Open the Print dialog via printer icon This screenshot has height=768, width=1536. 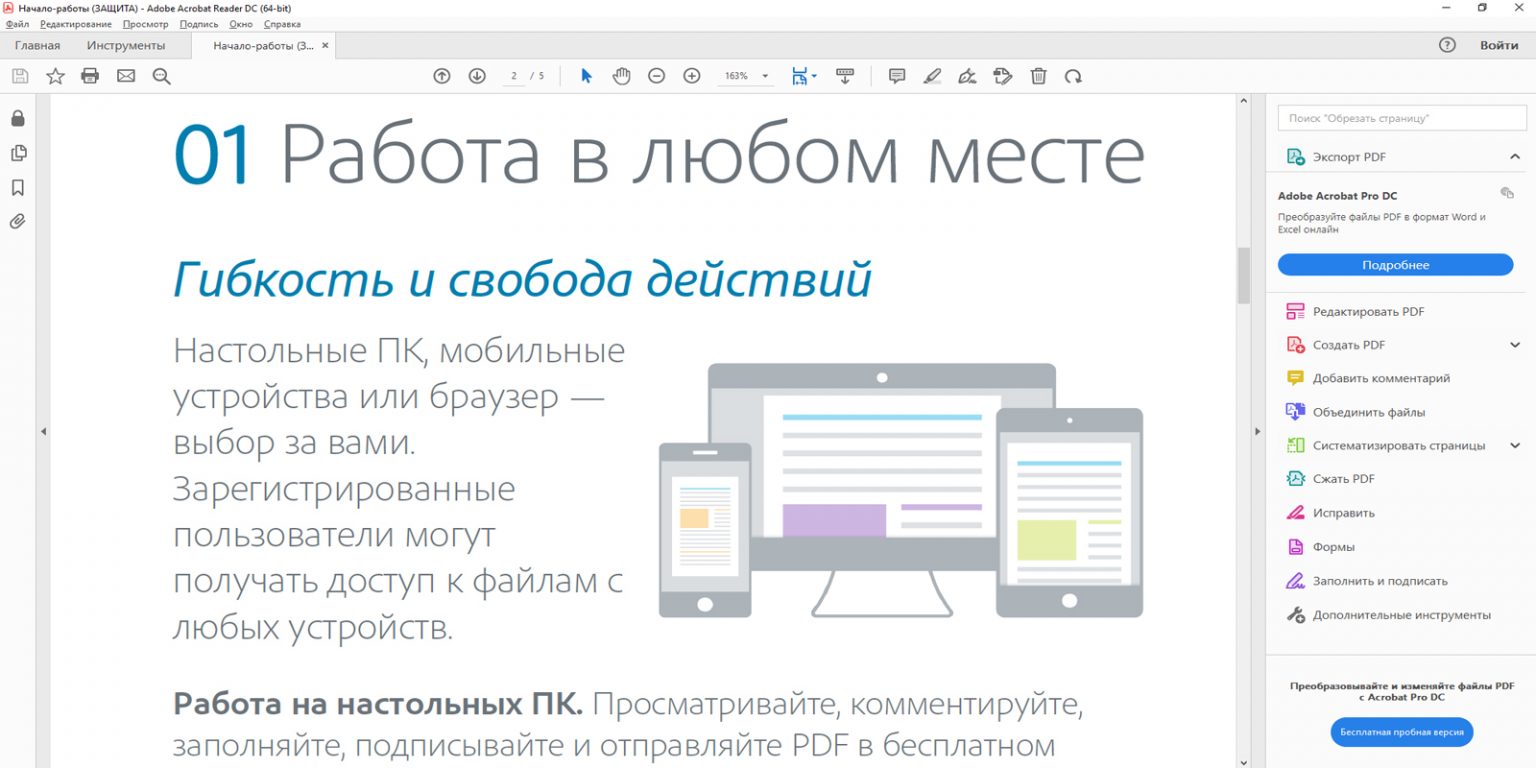point(90,75)
